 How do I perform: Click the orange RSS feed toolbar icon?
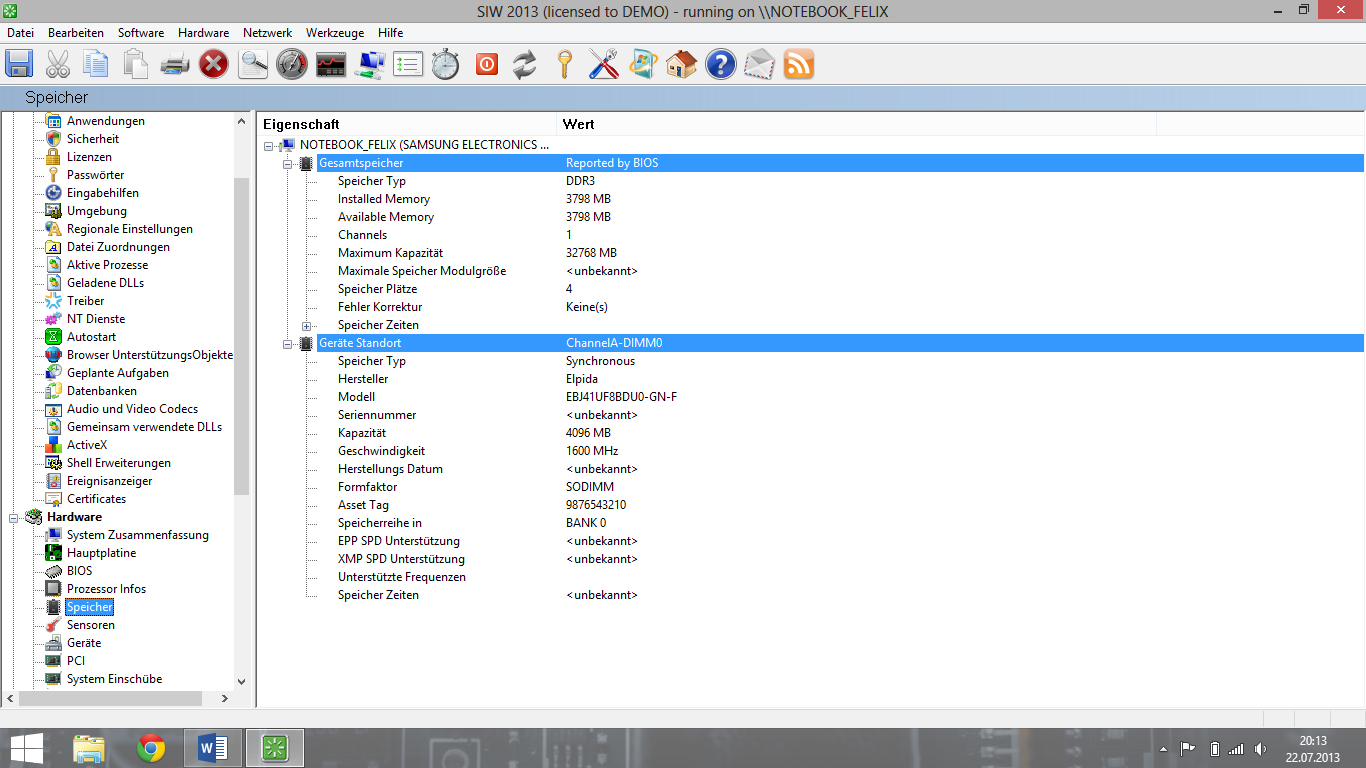tap(798, 65)
